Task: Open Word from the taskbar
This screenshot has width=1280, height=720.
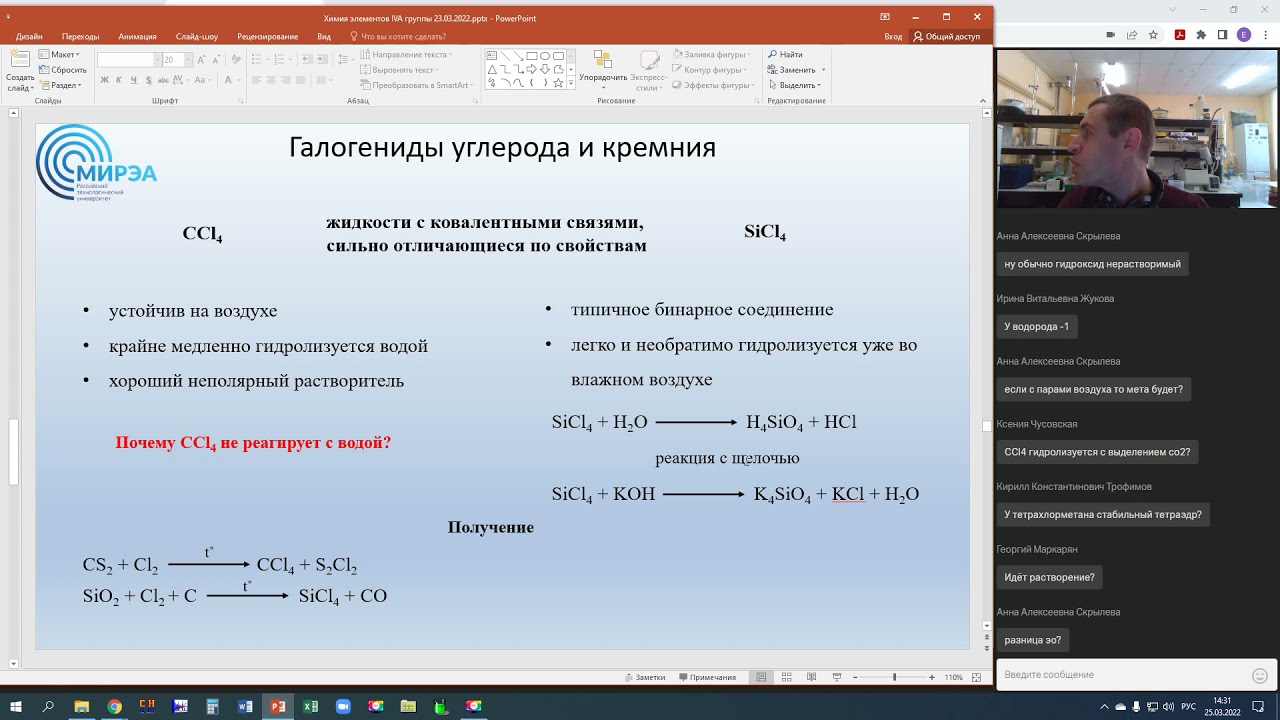Action: point(245,706)
